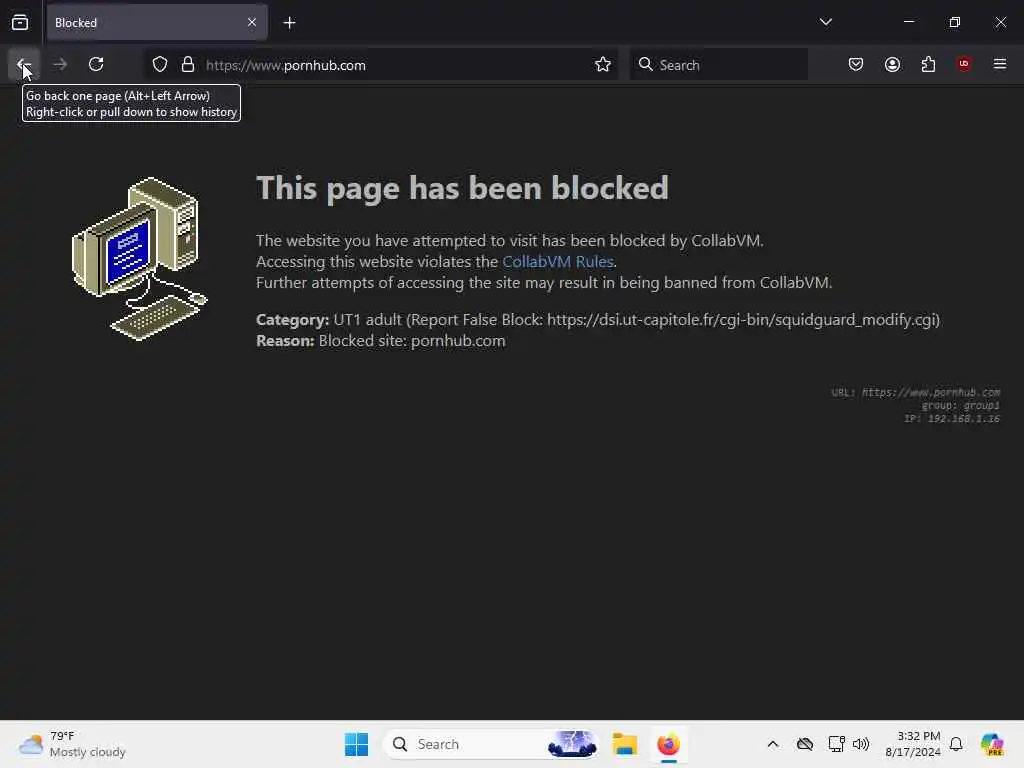1024x768 pixels.
Task: Open the clock showing 3:32 PM
Action: point(913,744)
